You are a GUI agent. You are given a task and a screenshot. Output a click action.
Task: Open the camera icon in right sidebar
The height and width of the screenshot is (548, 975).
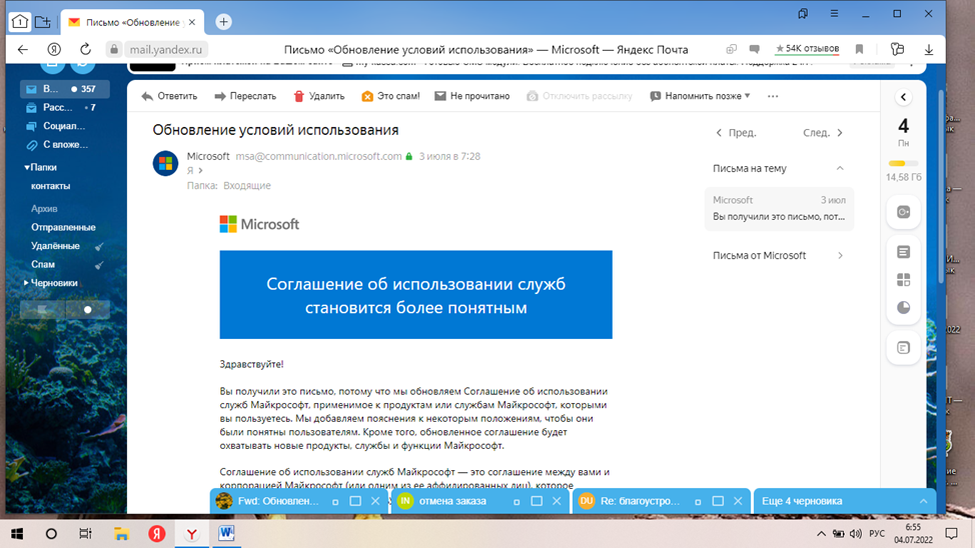pyautogui.click(x=903, y=212)
